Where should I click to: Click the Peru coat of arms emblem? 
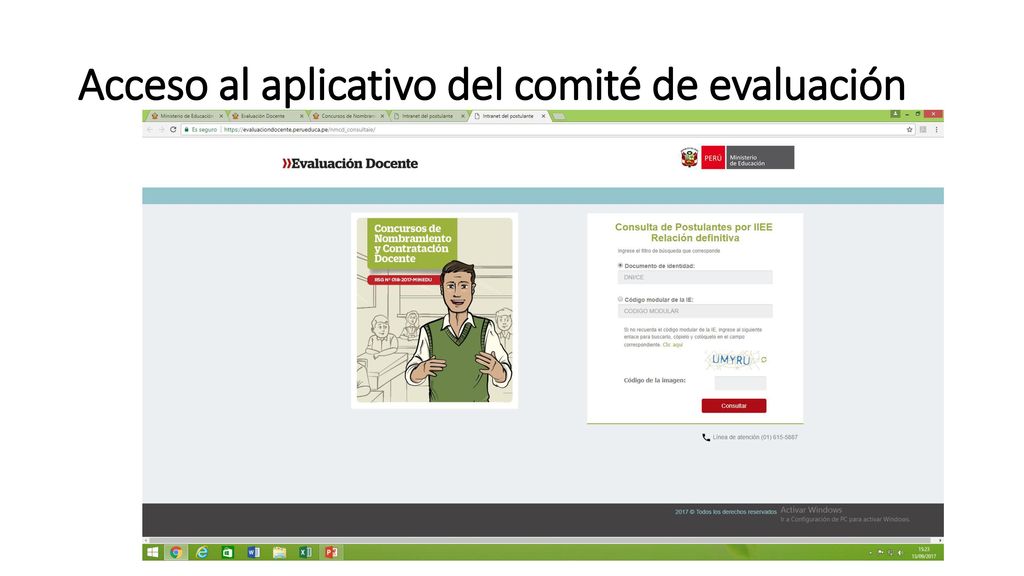(690, 157)
